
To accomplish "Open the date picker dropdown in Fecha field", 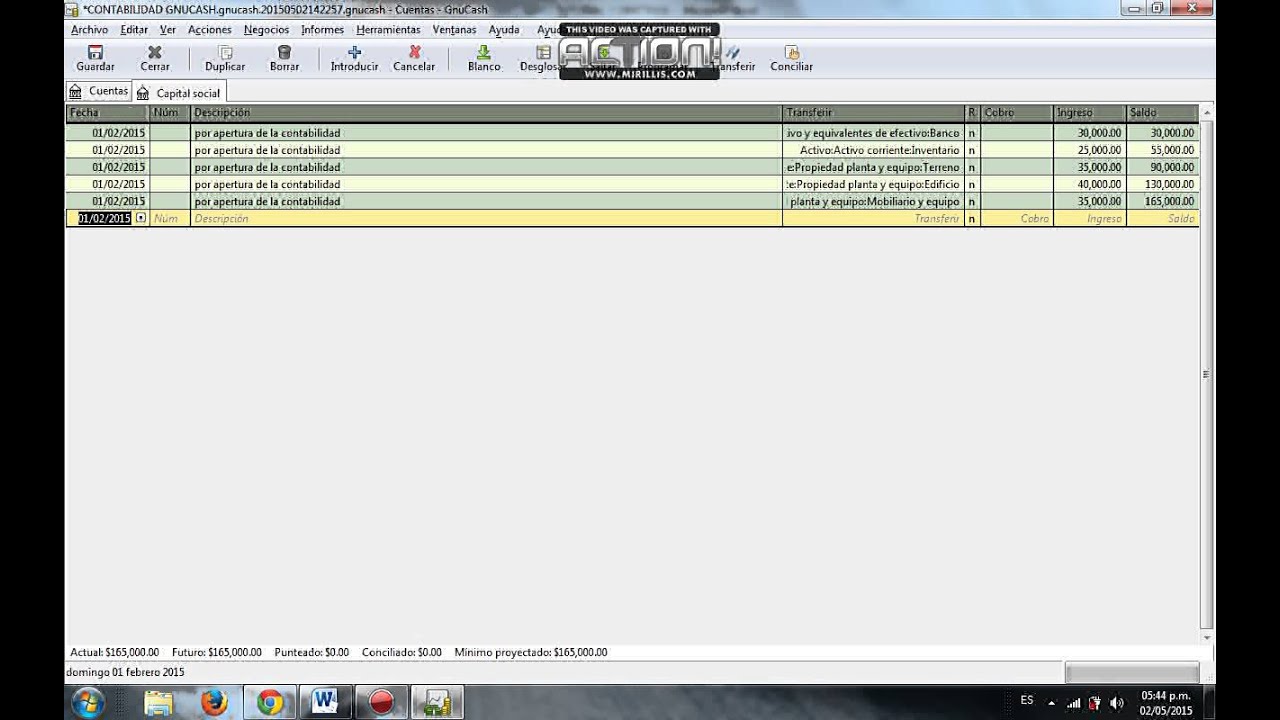I will 141,218.
